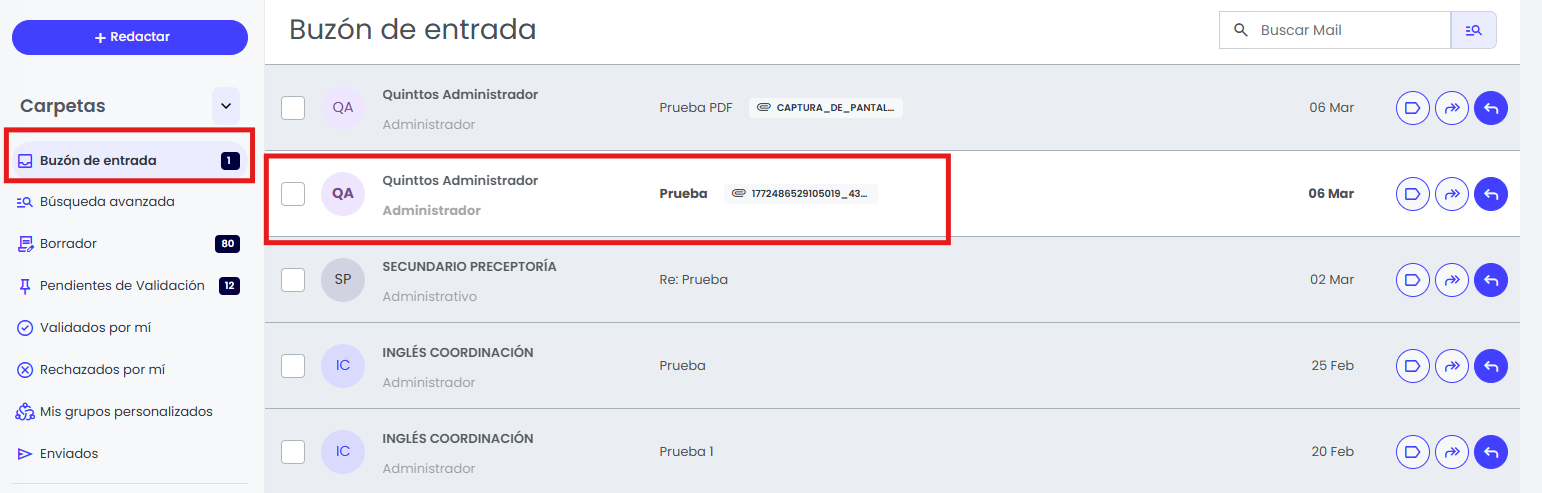Reply to the Prueba PDF email
Screen dimensions: 1542x493
pyautogui.click(x=1490, y=108)
